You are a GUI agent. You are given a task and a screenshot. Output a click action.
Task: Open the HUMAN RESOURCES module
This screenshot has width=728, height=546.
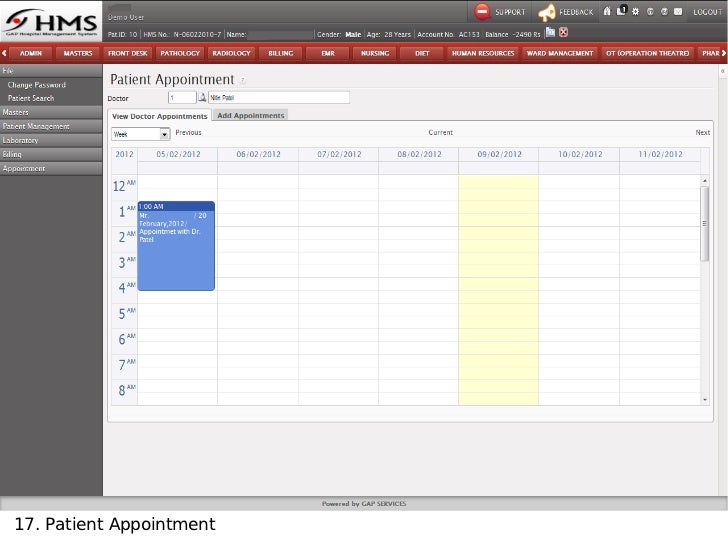tap(483, 53)
